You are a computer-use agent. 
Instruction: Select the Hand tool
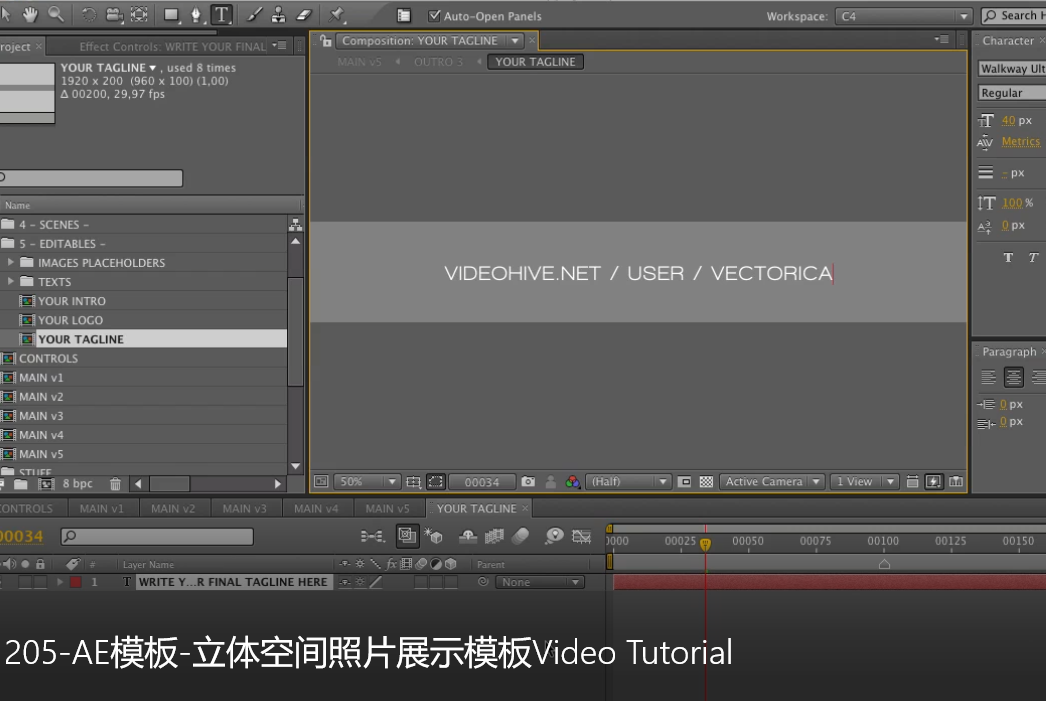(x=31, y=14)
